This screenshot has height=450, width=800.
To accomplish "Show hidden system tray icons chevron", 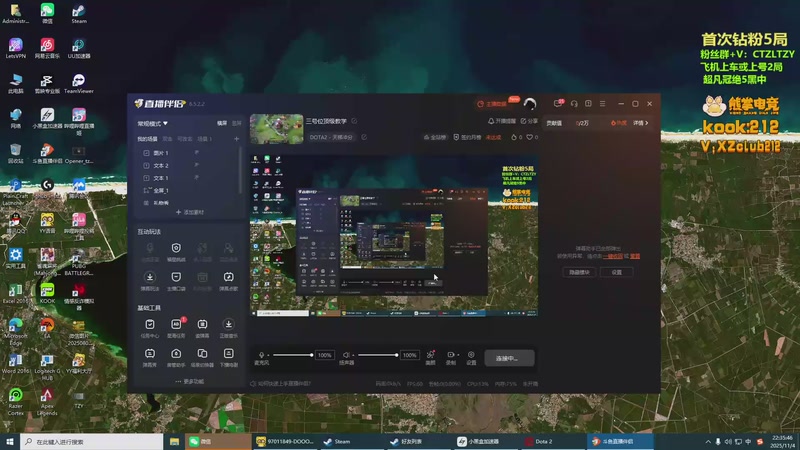I will tap(708, 442).
